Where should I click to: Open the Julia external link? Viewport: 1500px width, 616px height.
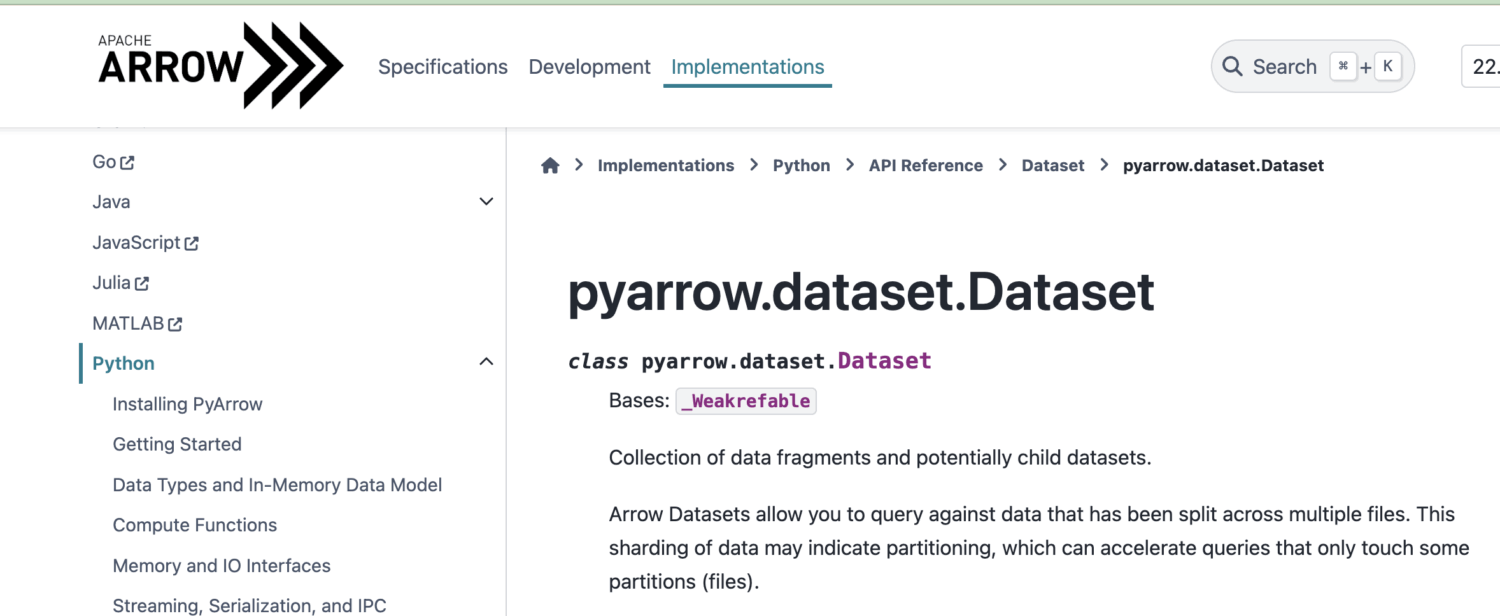(x=120, y=283)
